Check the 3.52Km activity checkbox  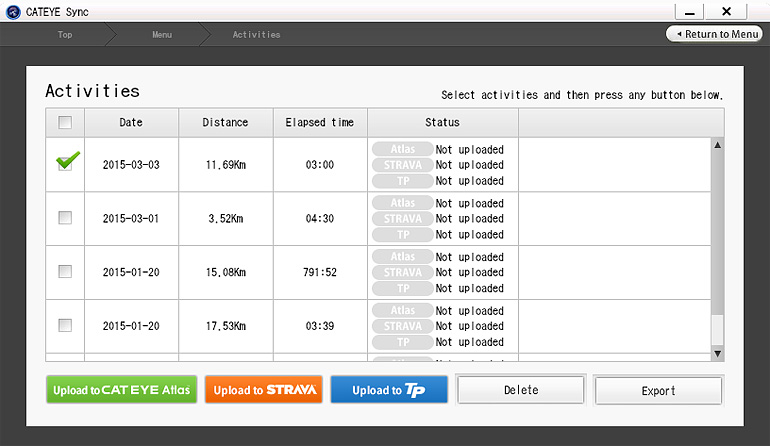pyautogui.click(x=65, y=218)
